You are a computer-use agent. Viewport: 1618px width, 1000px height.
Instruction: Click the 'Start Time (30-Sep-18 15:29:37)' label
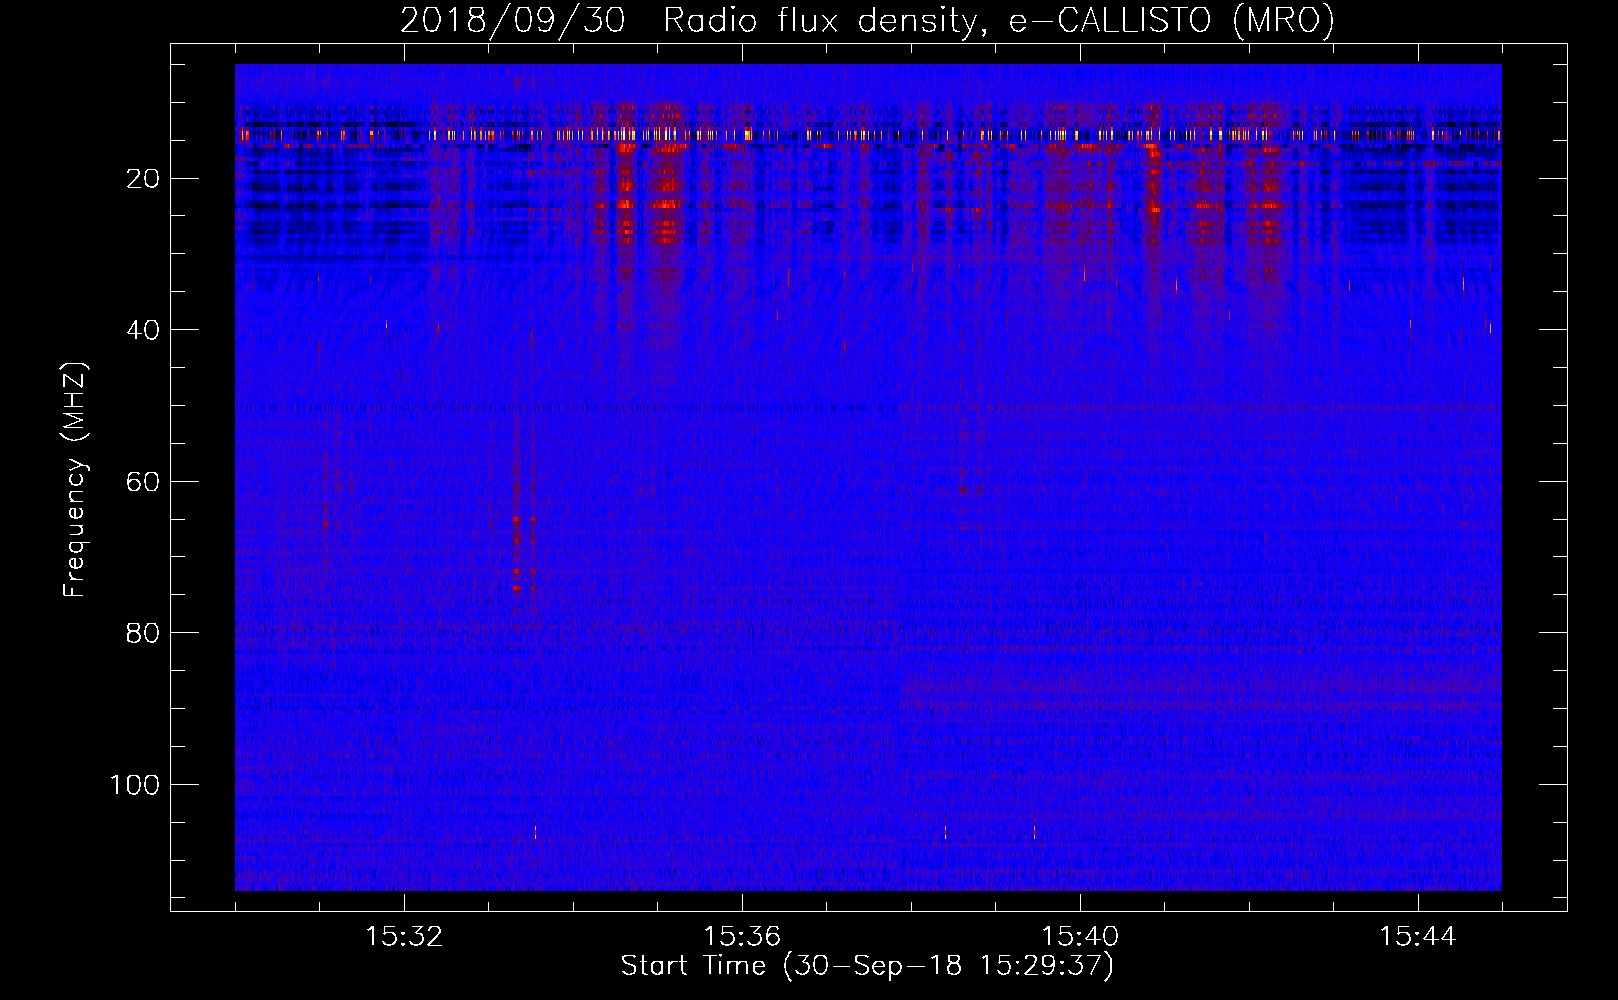pyautogui.click(x=867, y=966)
